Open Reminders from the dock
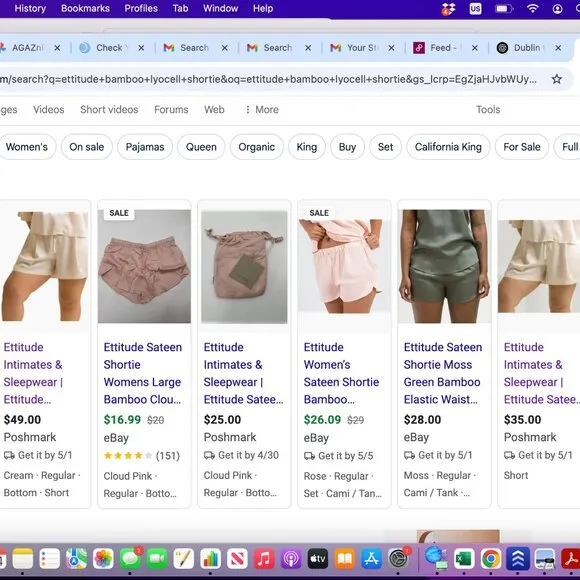Screen dimensions: 580x580 [50, 558]
